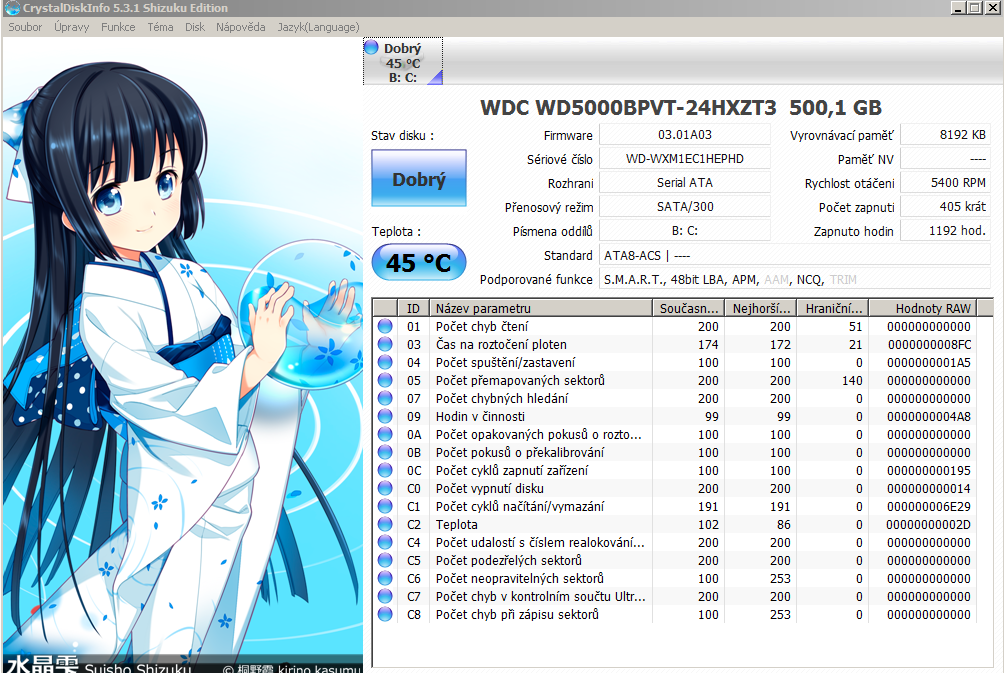This screenshot has height=673, width=1004.
Task: Click status icon for Čas na roztočení ploten
Action: click(x=385, y=345)
